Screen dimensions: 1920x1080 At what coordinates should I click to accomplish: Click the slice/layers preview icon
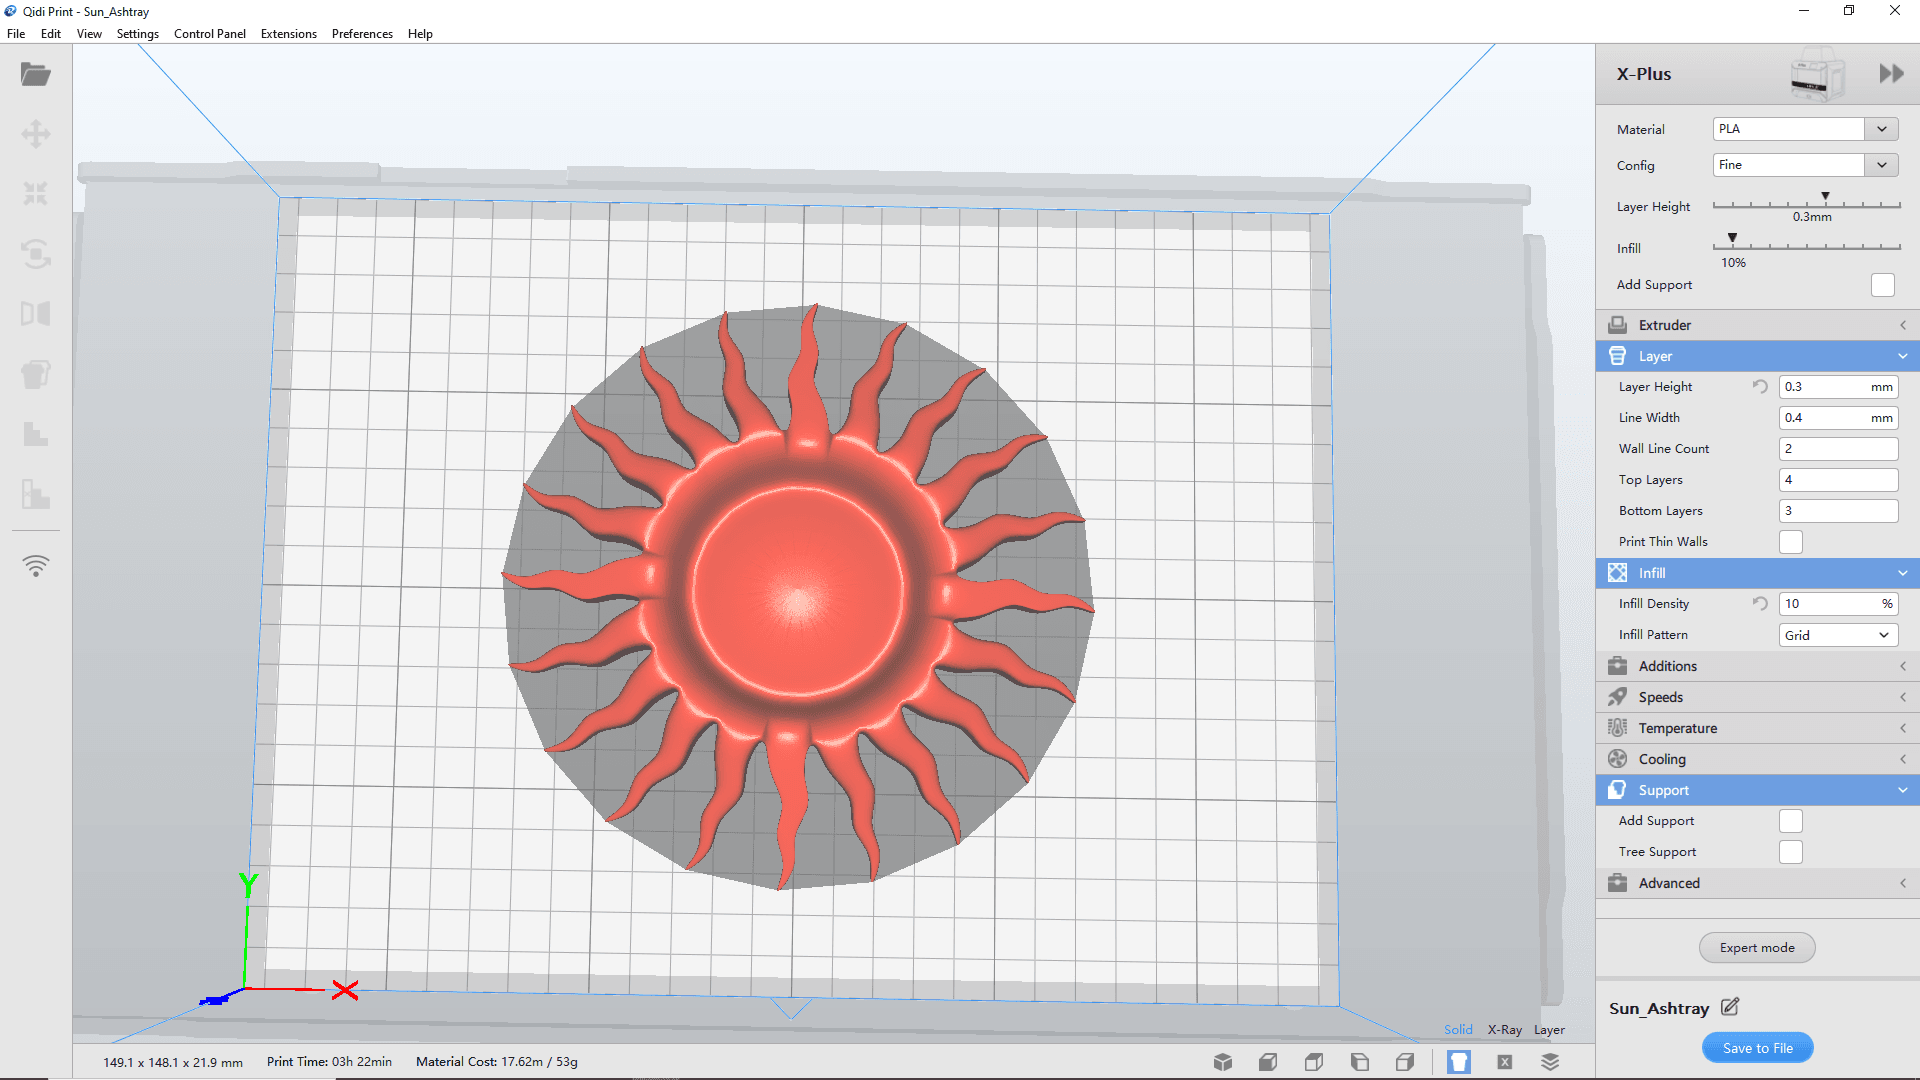pos(1549,1062)
